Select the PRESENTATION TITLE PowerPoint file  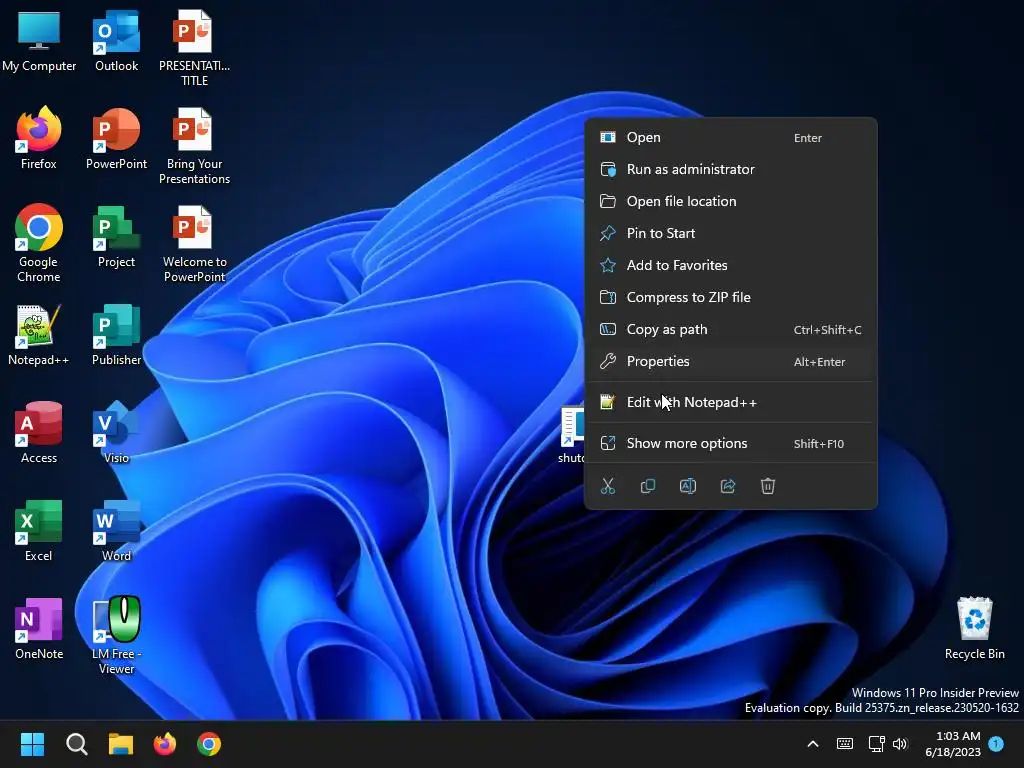(x=194, y=48)
